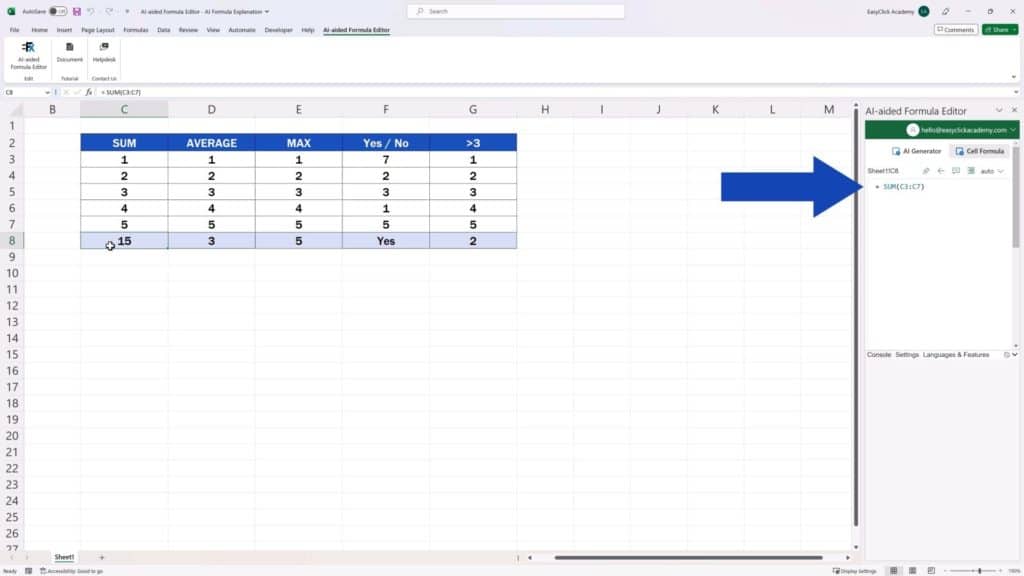Switch to the Developer ribbon tab
The image size is (1024, 576).
278,30
